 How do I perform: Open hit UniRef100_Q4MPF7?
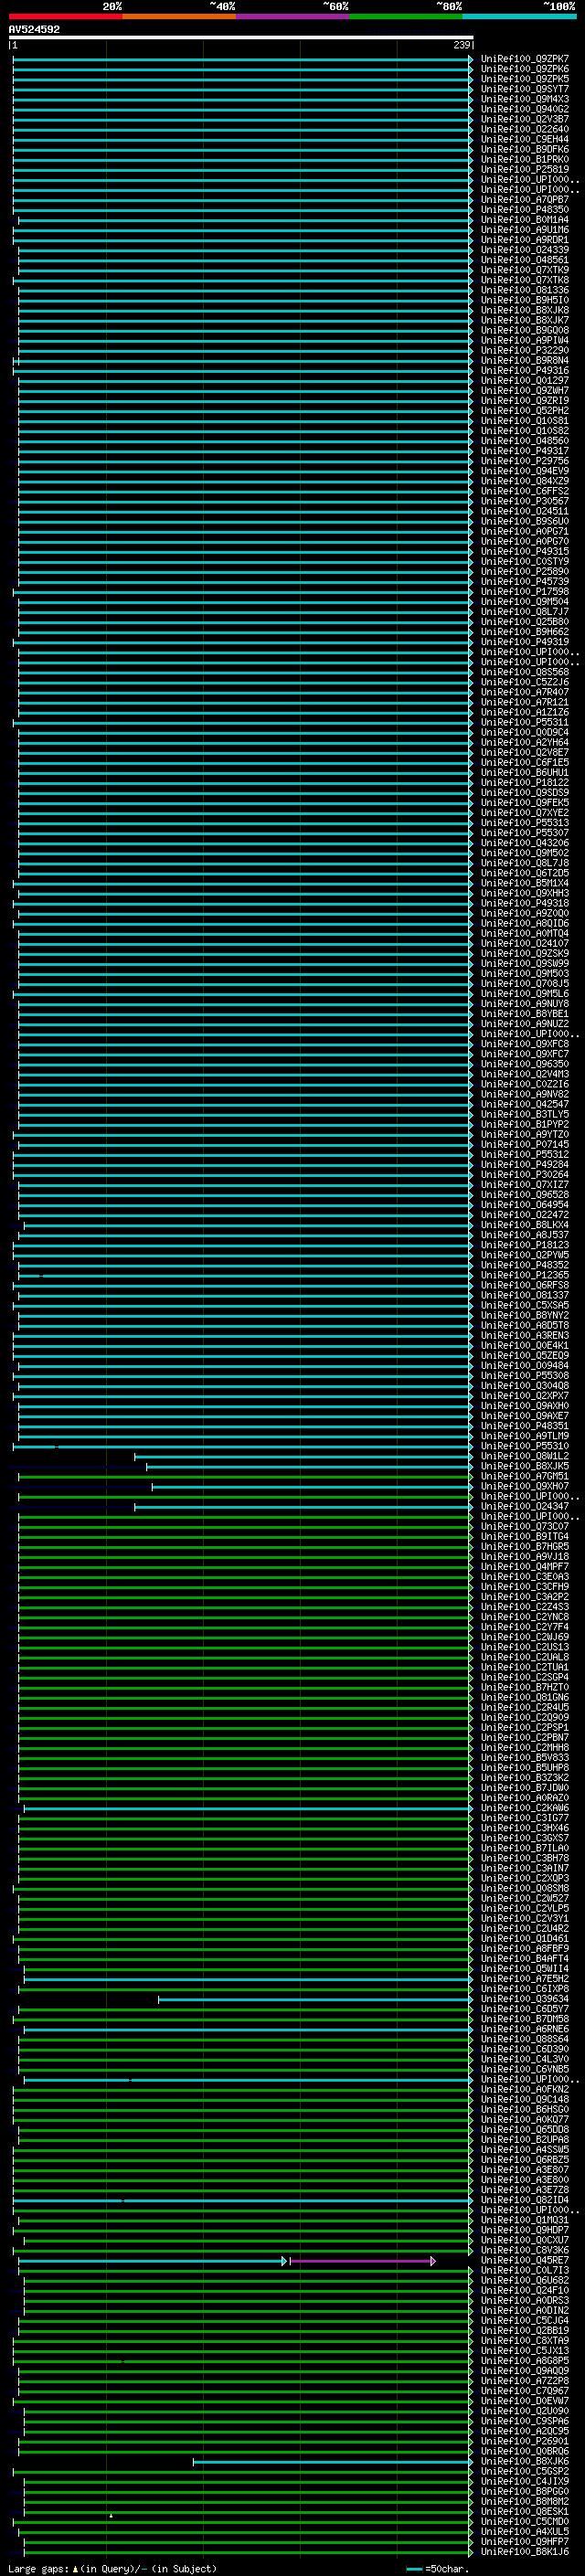tap(525, 1567)
